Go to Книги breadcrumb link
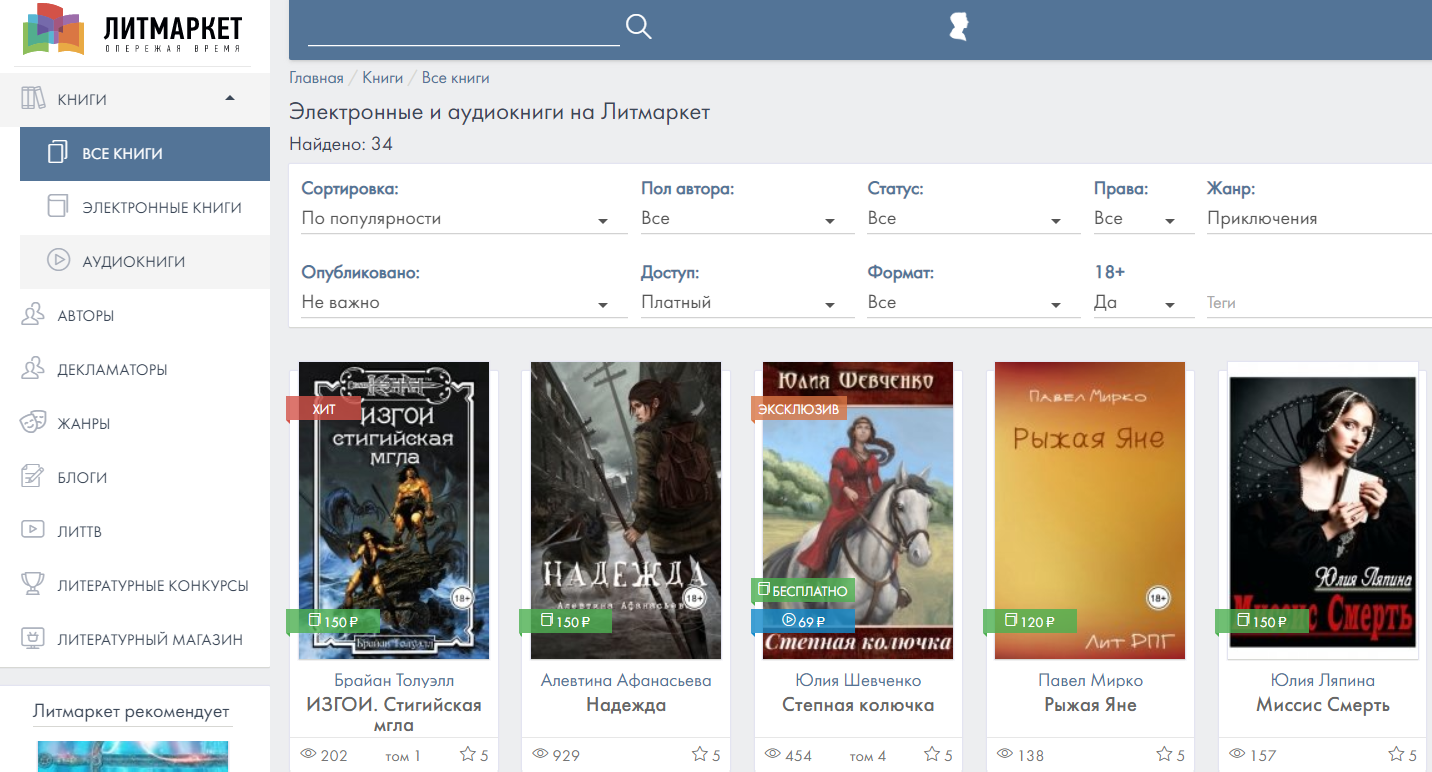The image size is (1432, 772). [382, 78]
